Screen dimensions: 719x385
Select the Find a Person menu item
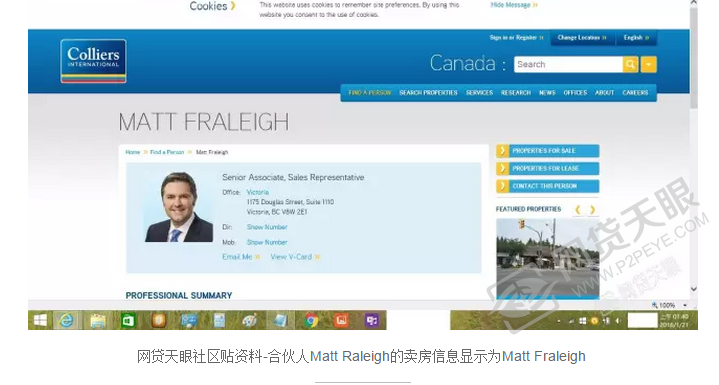pos(370,93)
